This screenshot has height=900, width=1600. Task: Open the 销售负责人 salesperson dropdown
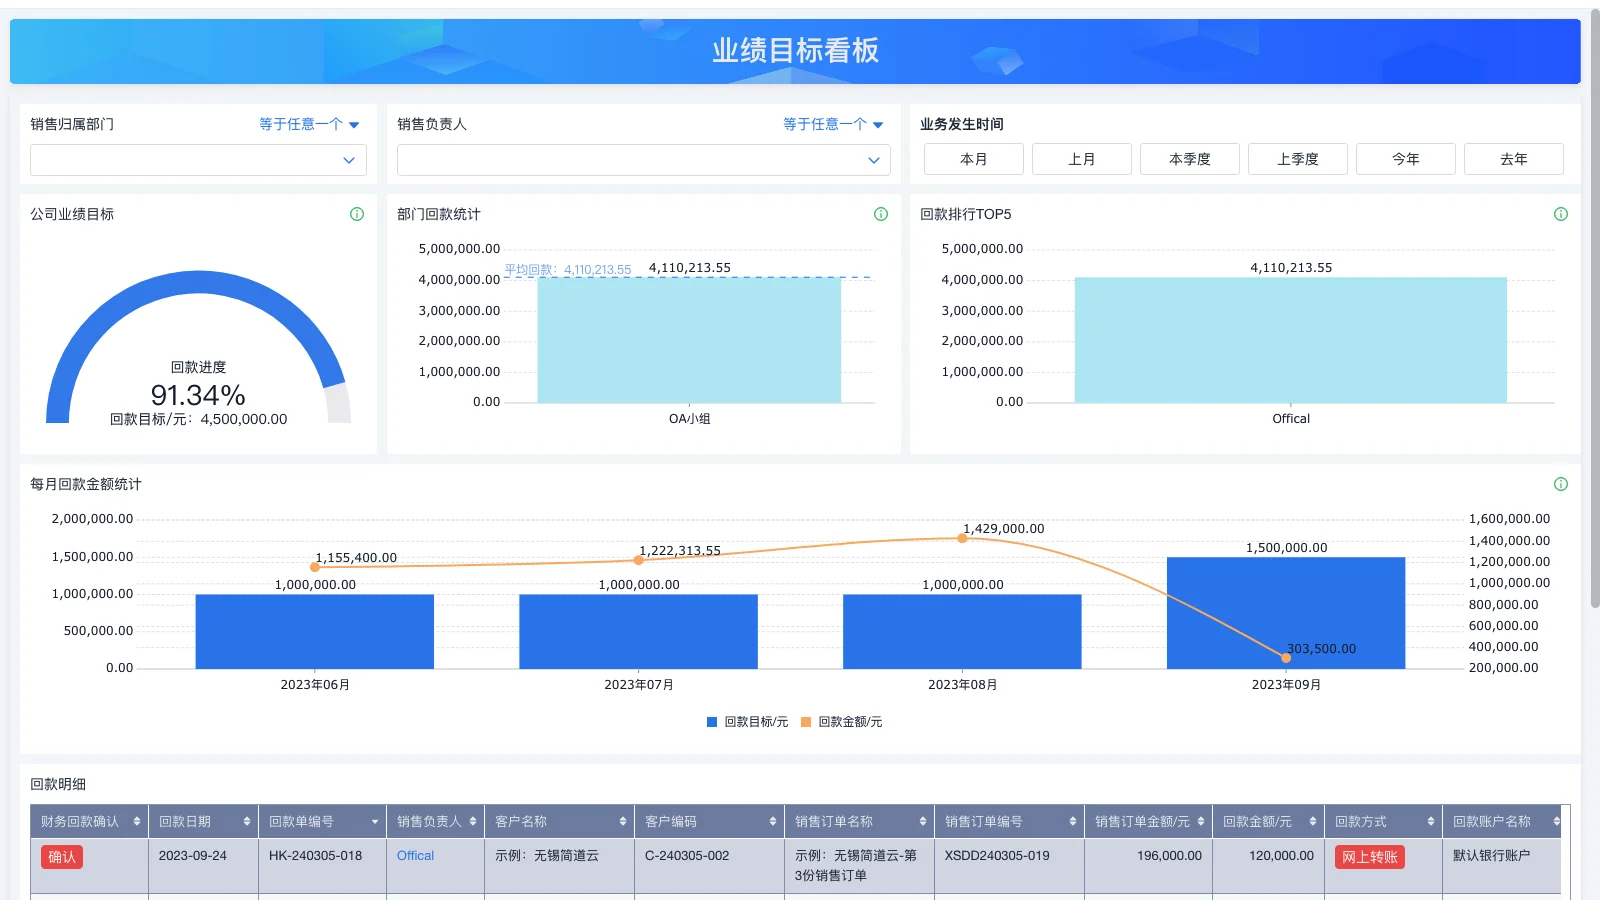[643, 159]
